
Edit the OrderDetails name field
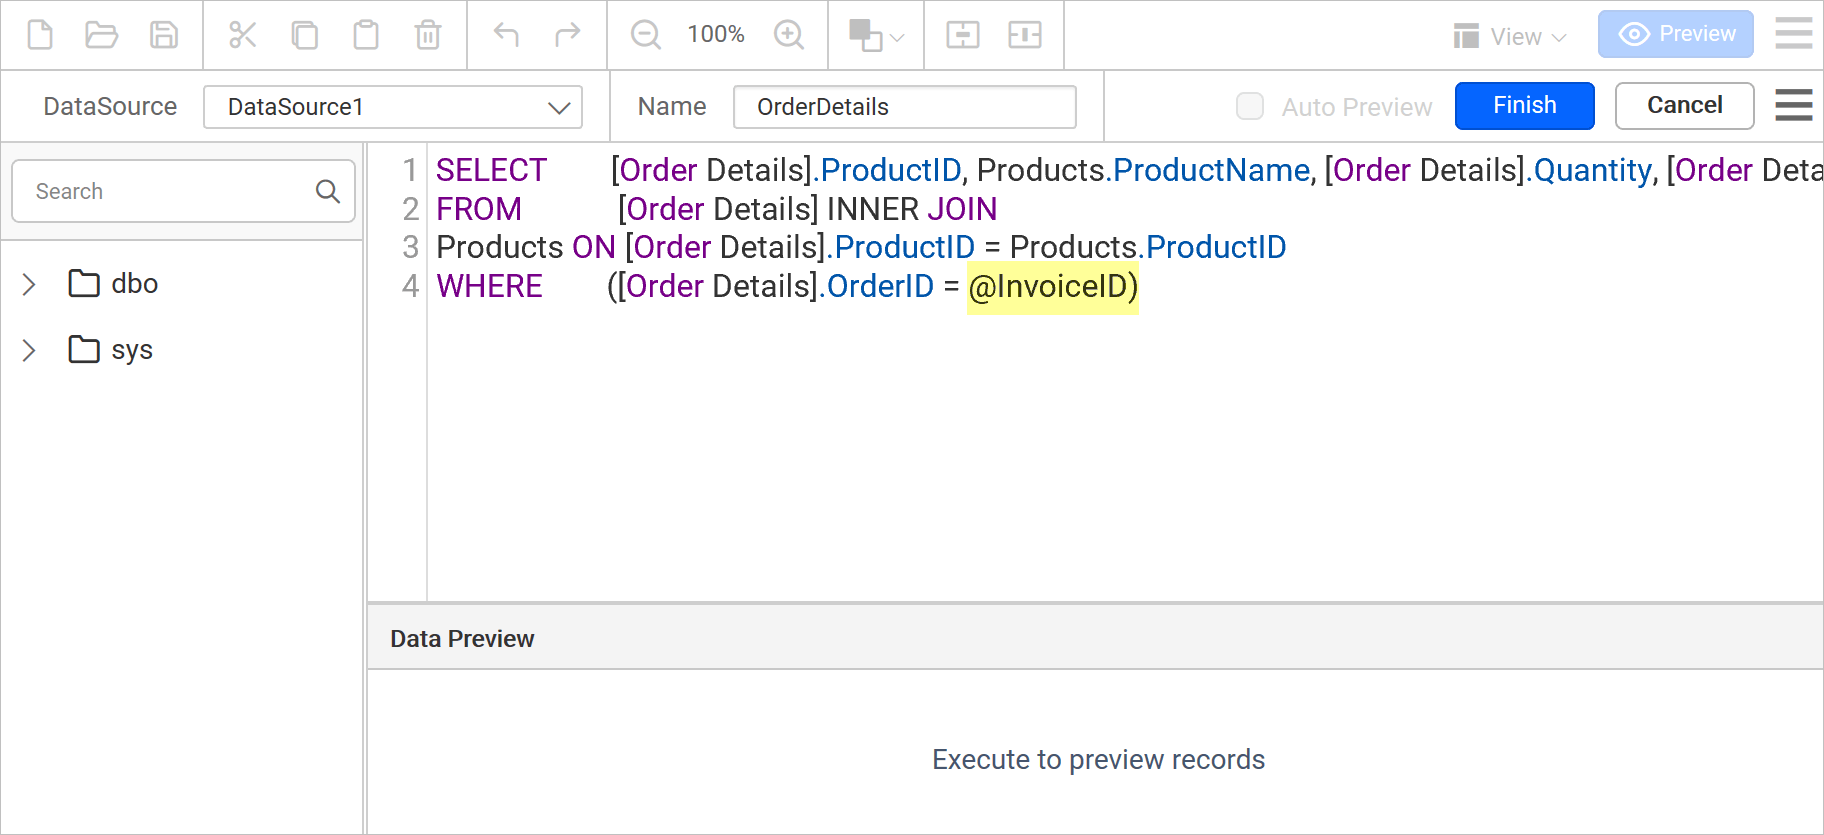pos(905,107)
